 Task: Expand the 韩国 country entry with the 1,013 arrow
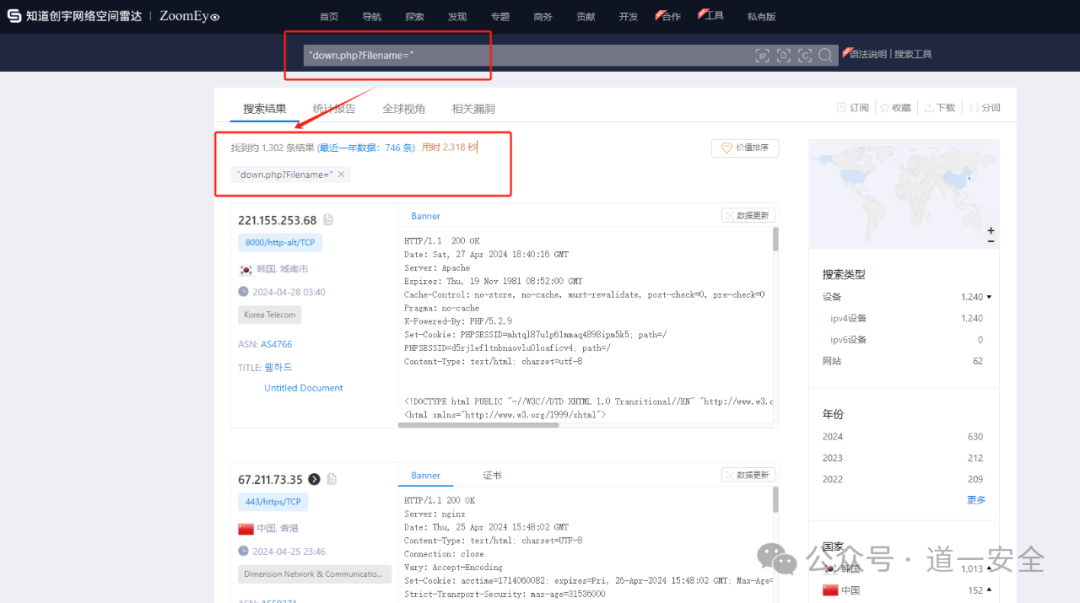pos(989,569)
